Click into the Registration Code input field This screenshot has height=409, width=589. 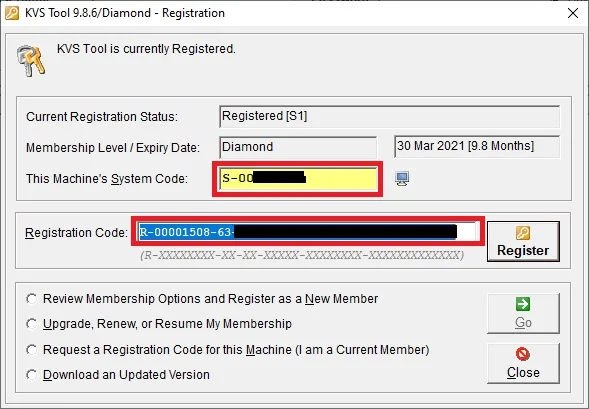click(x=308, y=232)
